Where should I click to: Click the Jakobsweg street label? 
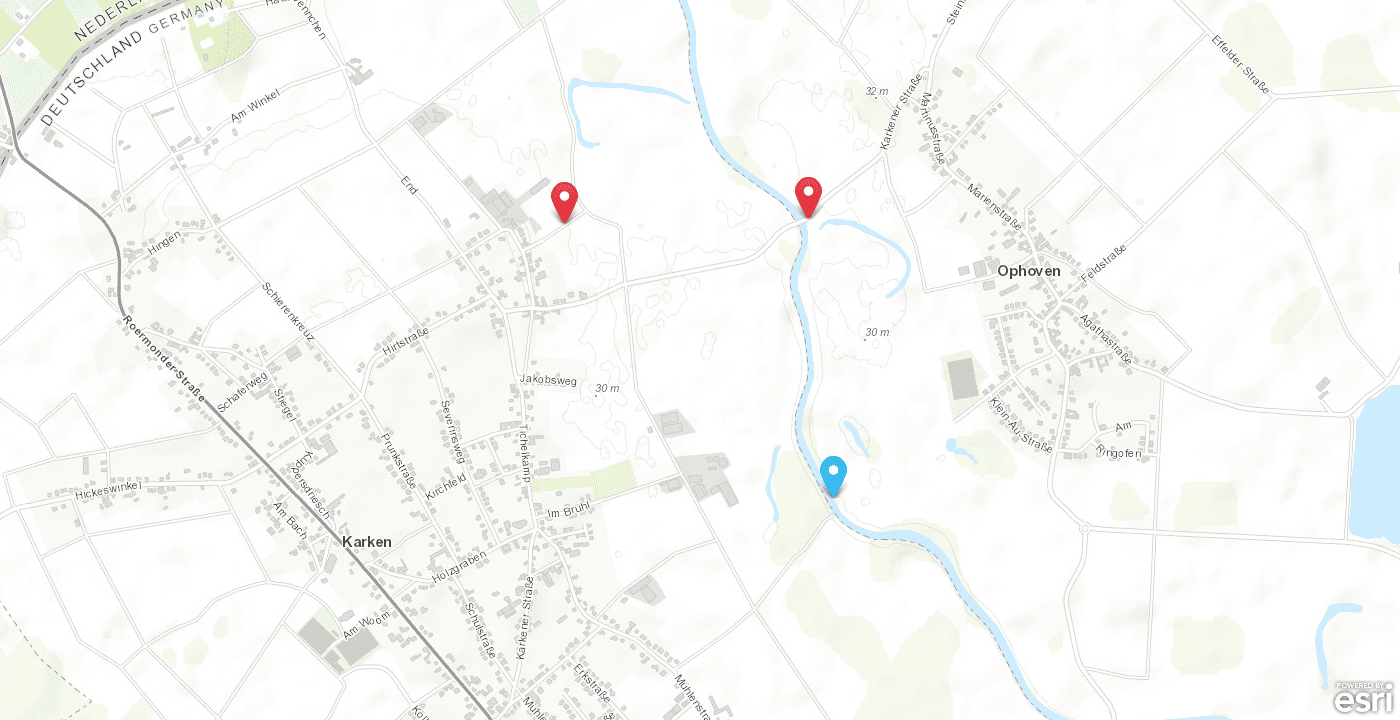[x=541, y=379]
